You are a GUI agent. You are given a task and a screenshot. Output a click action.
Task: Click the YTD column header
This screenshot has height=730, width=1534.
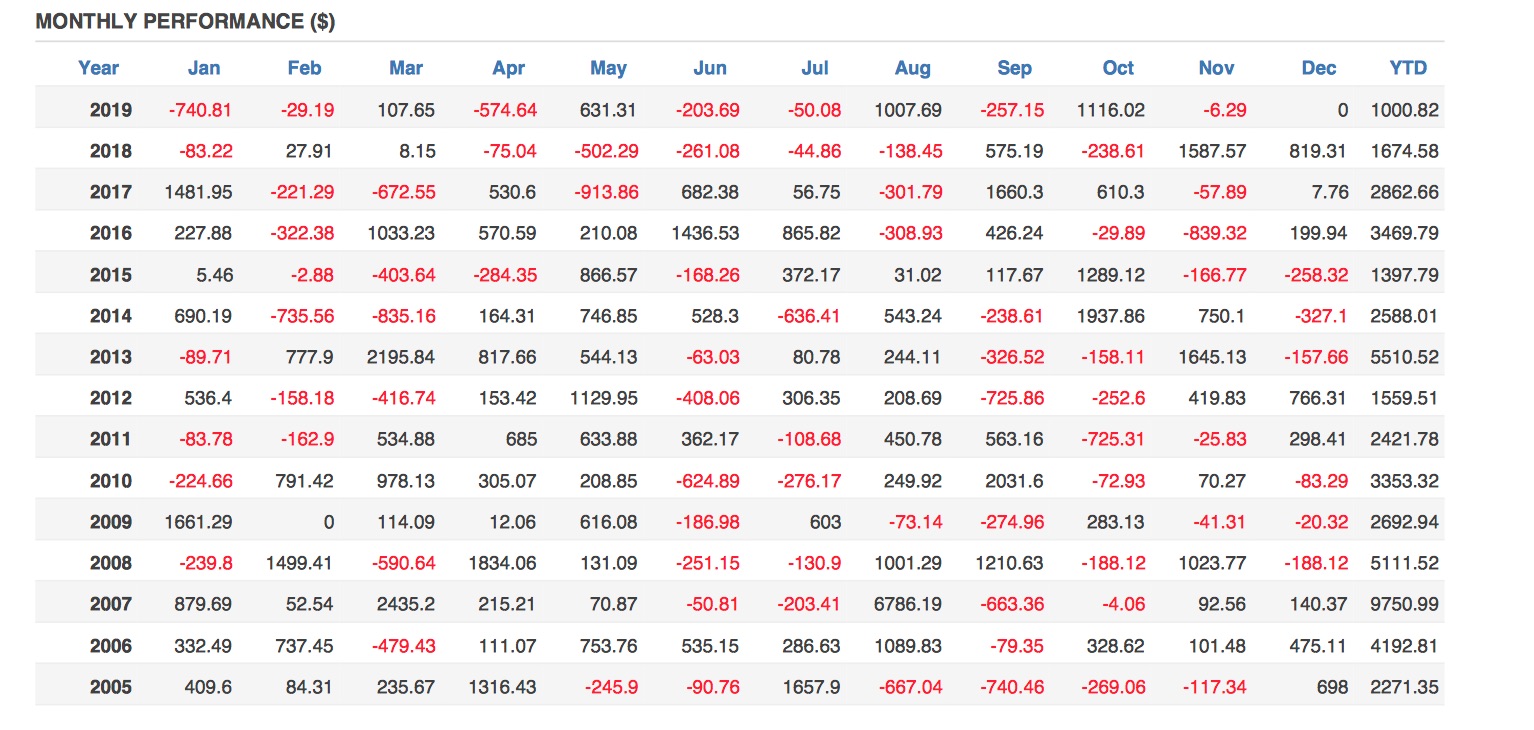[1408, 68]
